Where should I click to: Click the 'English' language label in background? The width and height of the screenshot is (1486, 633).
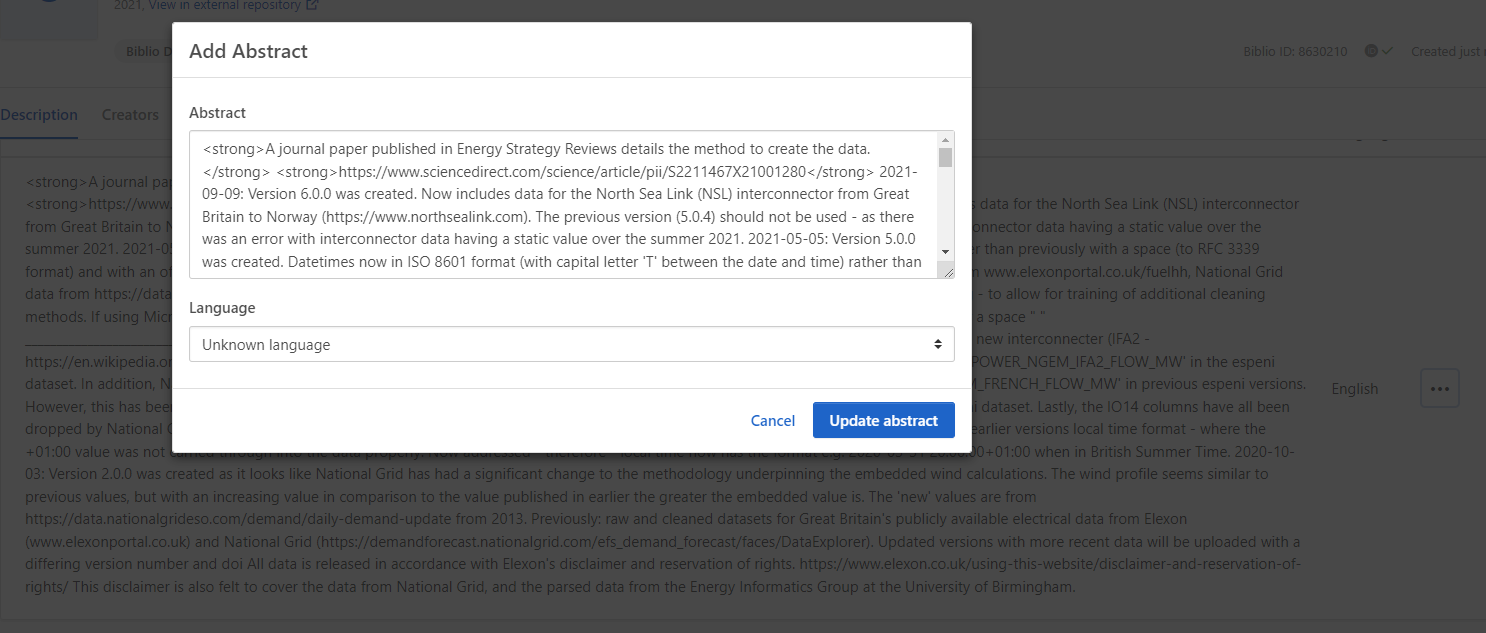(1355, 389)
